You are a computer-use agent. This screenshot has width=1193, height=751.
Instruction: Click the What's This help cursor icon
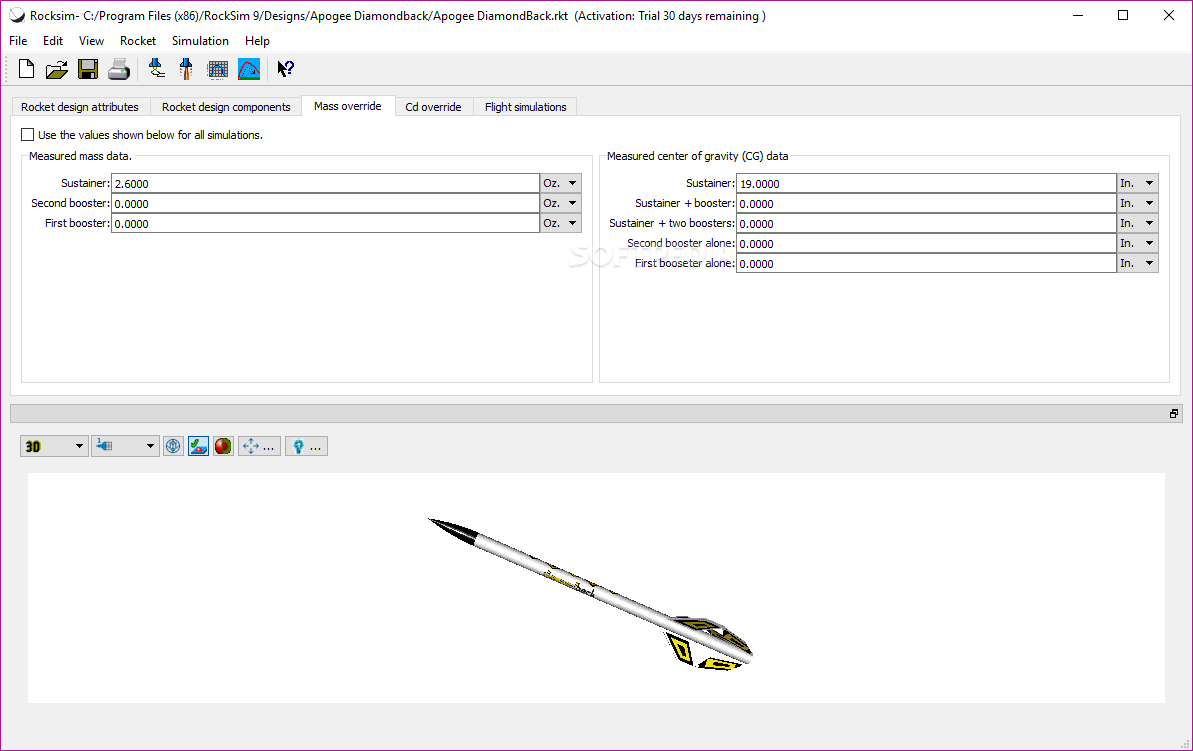[x=285, y=69]
